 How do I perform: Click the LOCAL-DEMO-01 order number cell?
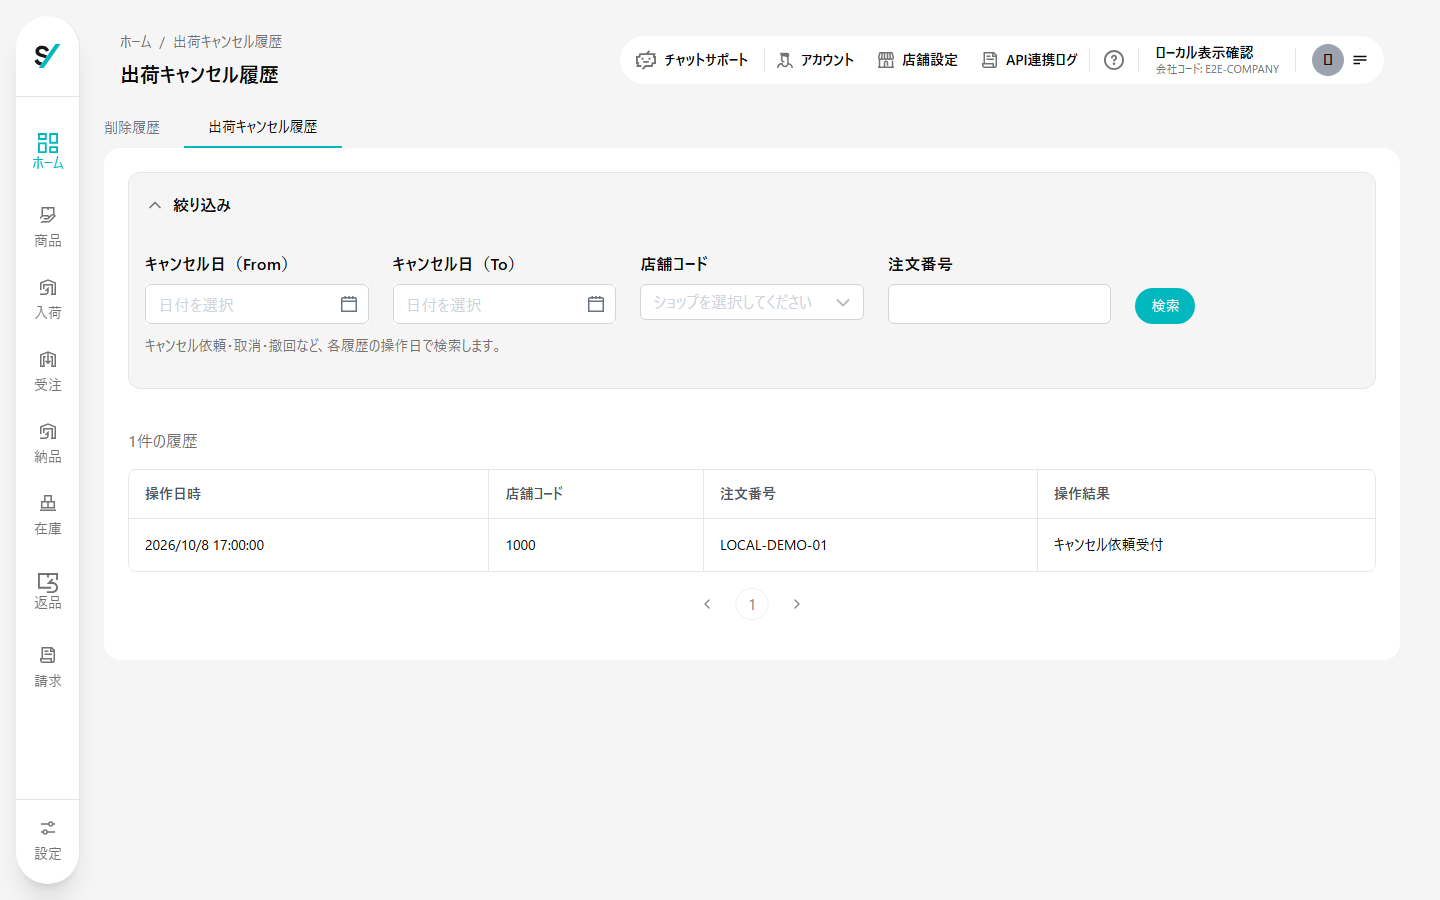(870, 545)
